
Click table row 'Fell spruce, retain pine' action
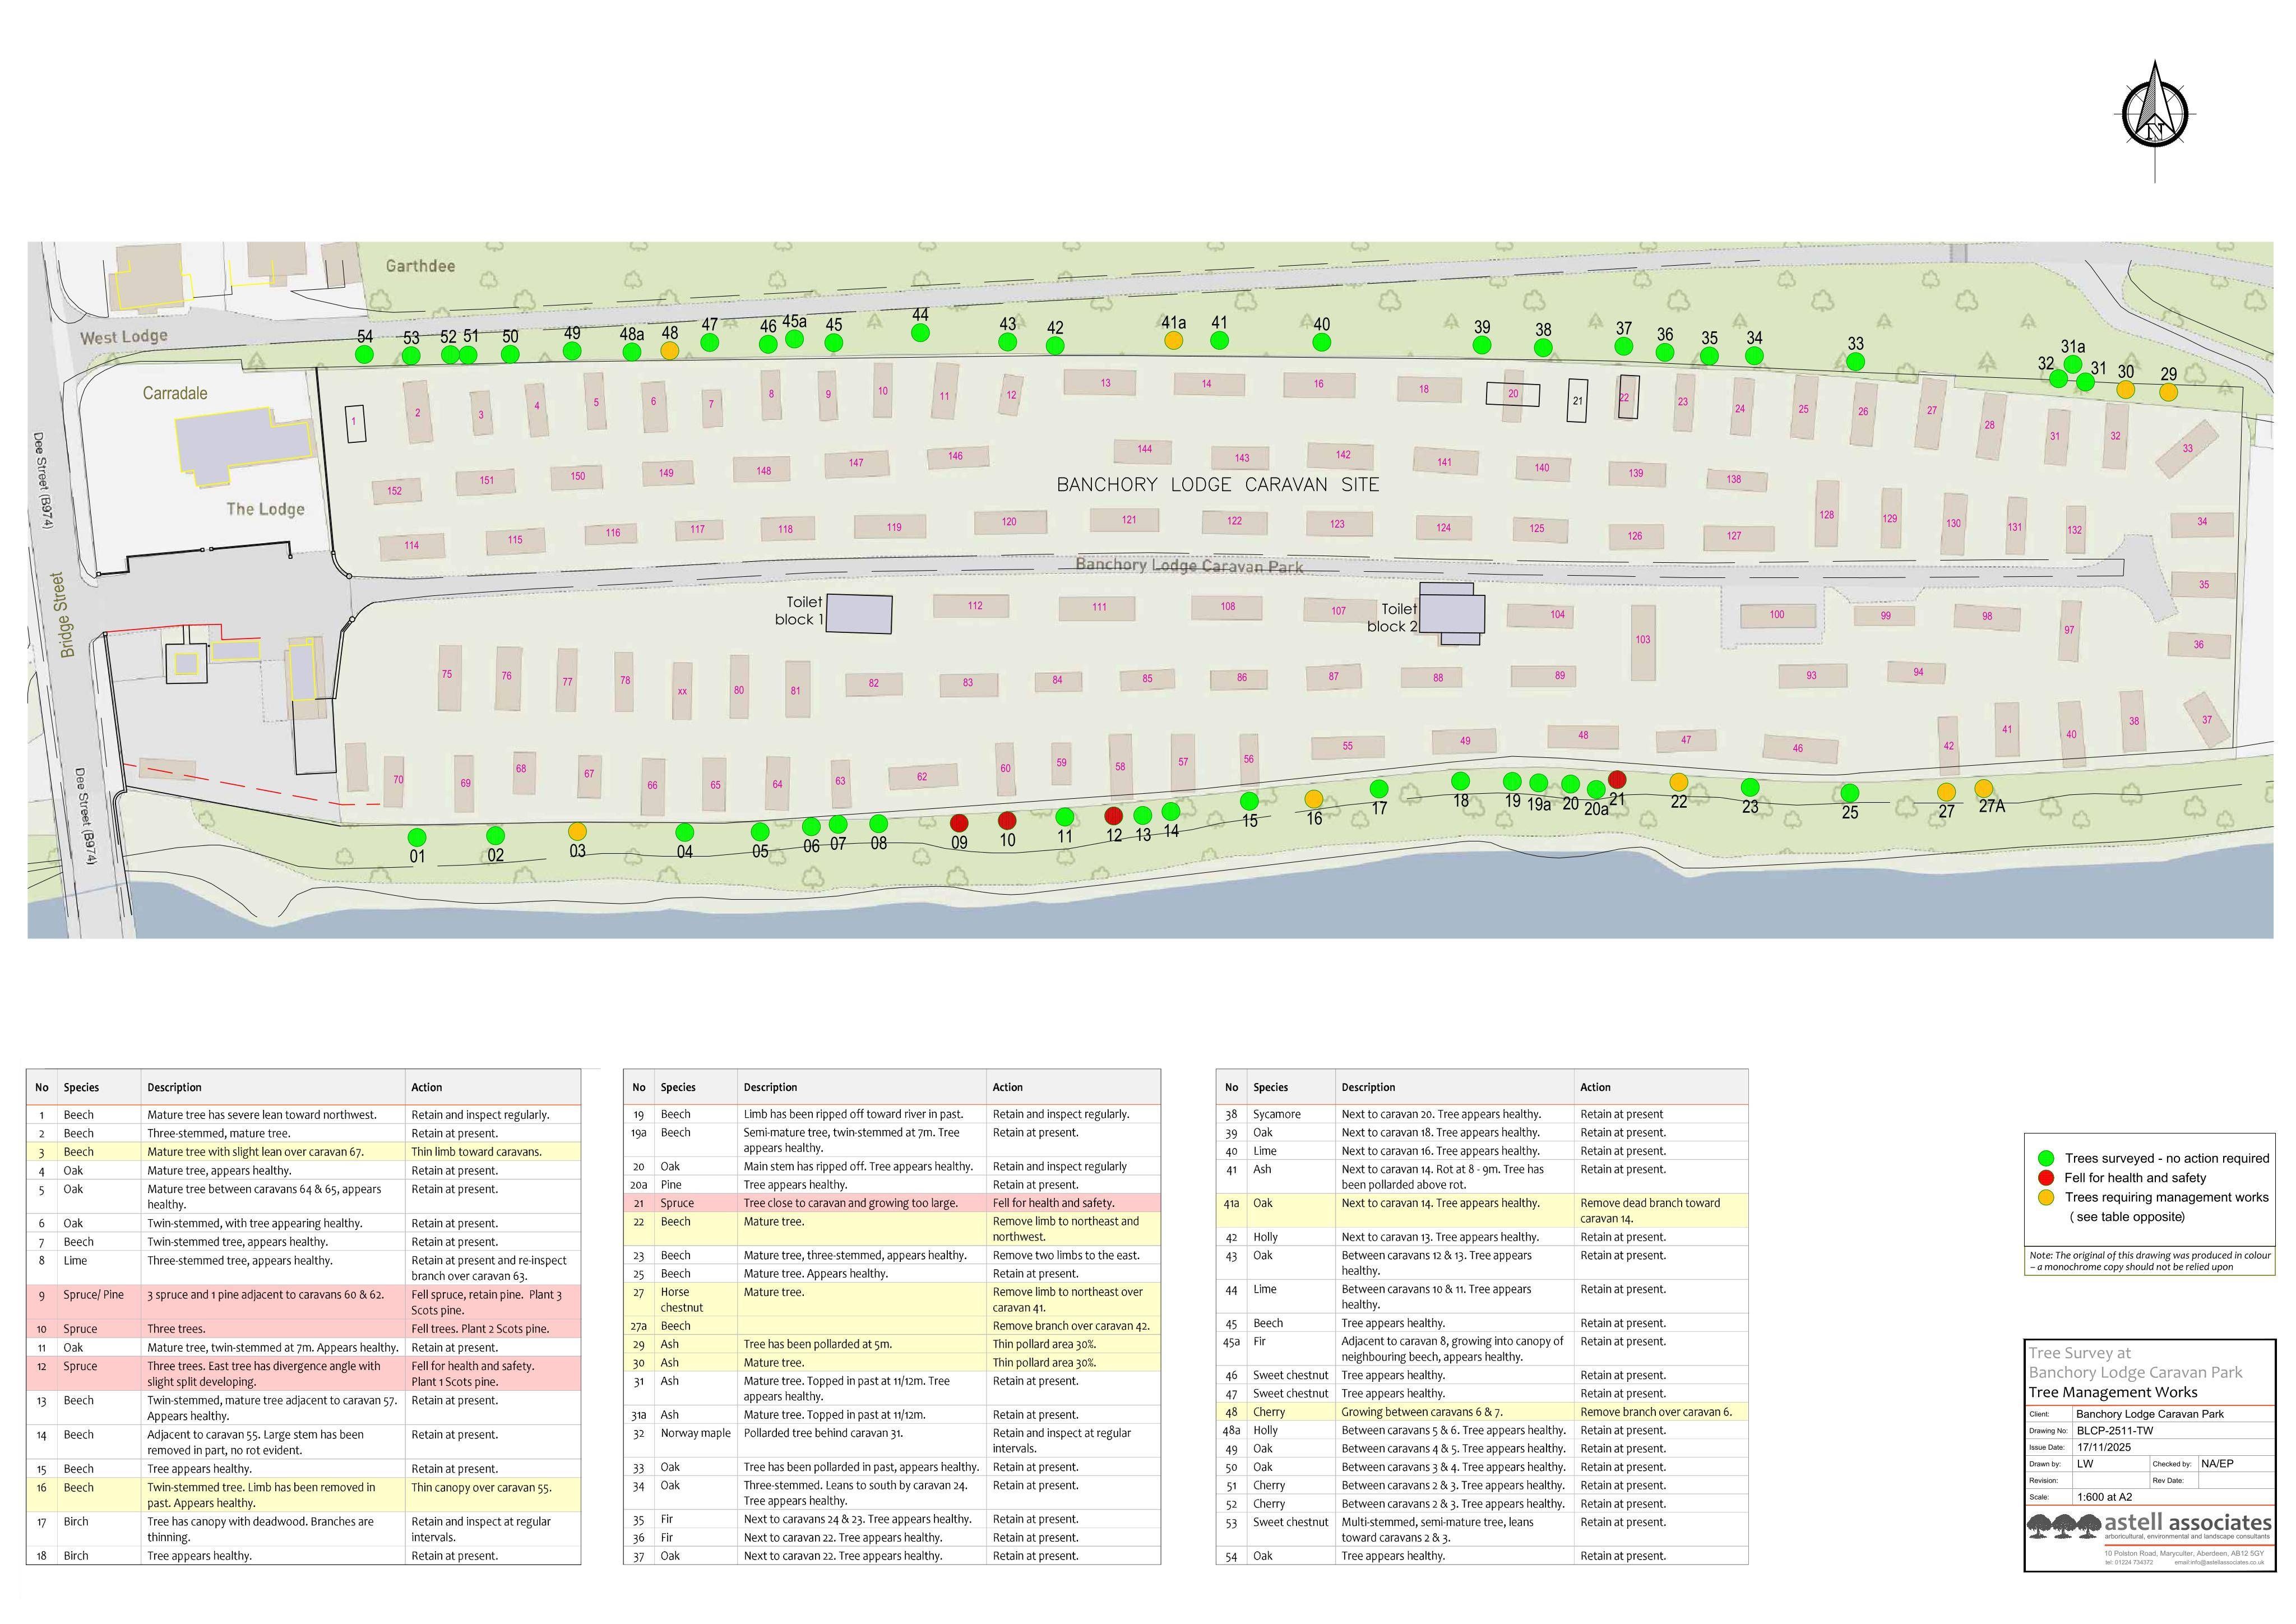point(494,1302)
